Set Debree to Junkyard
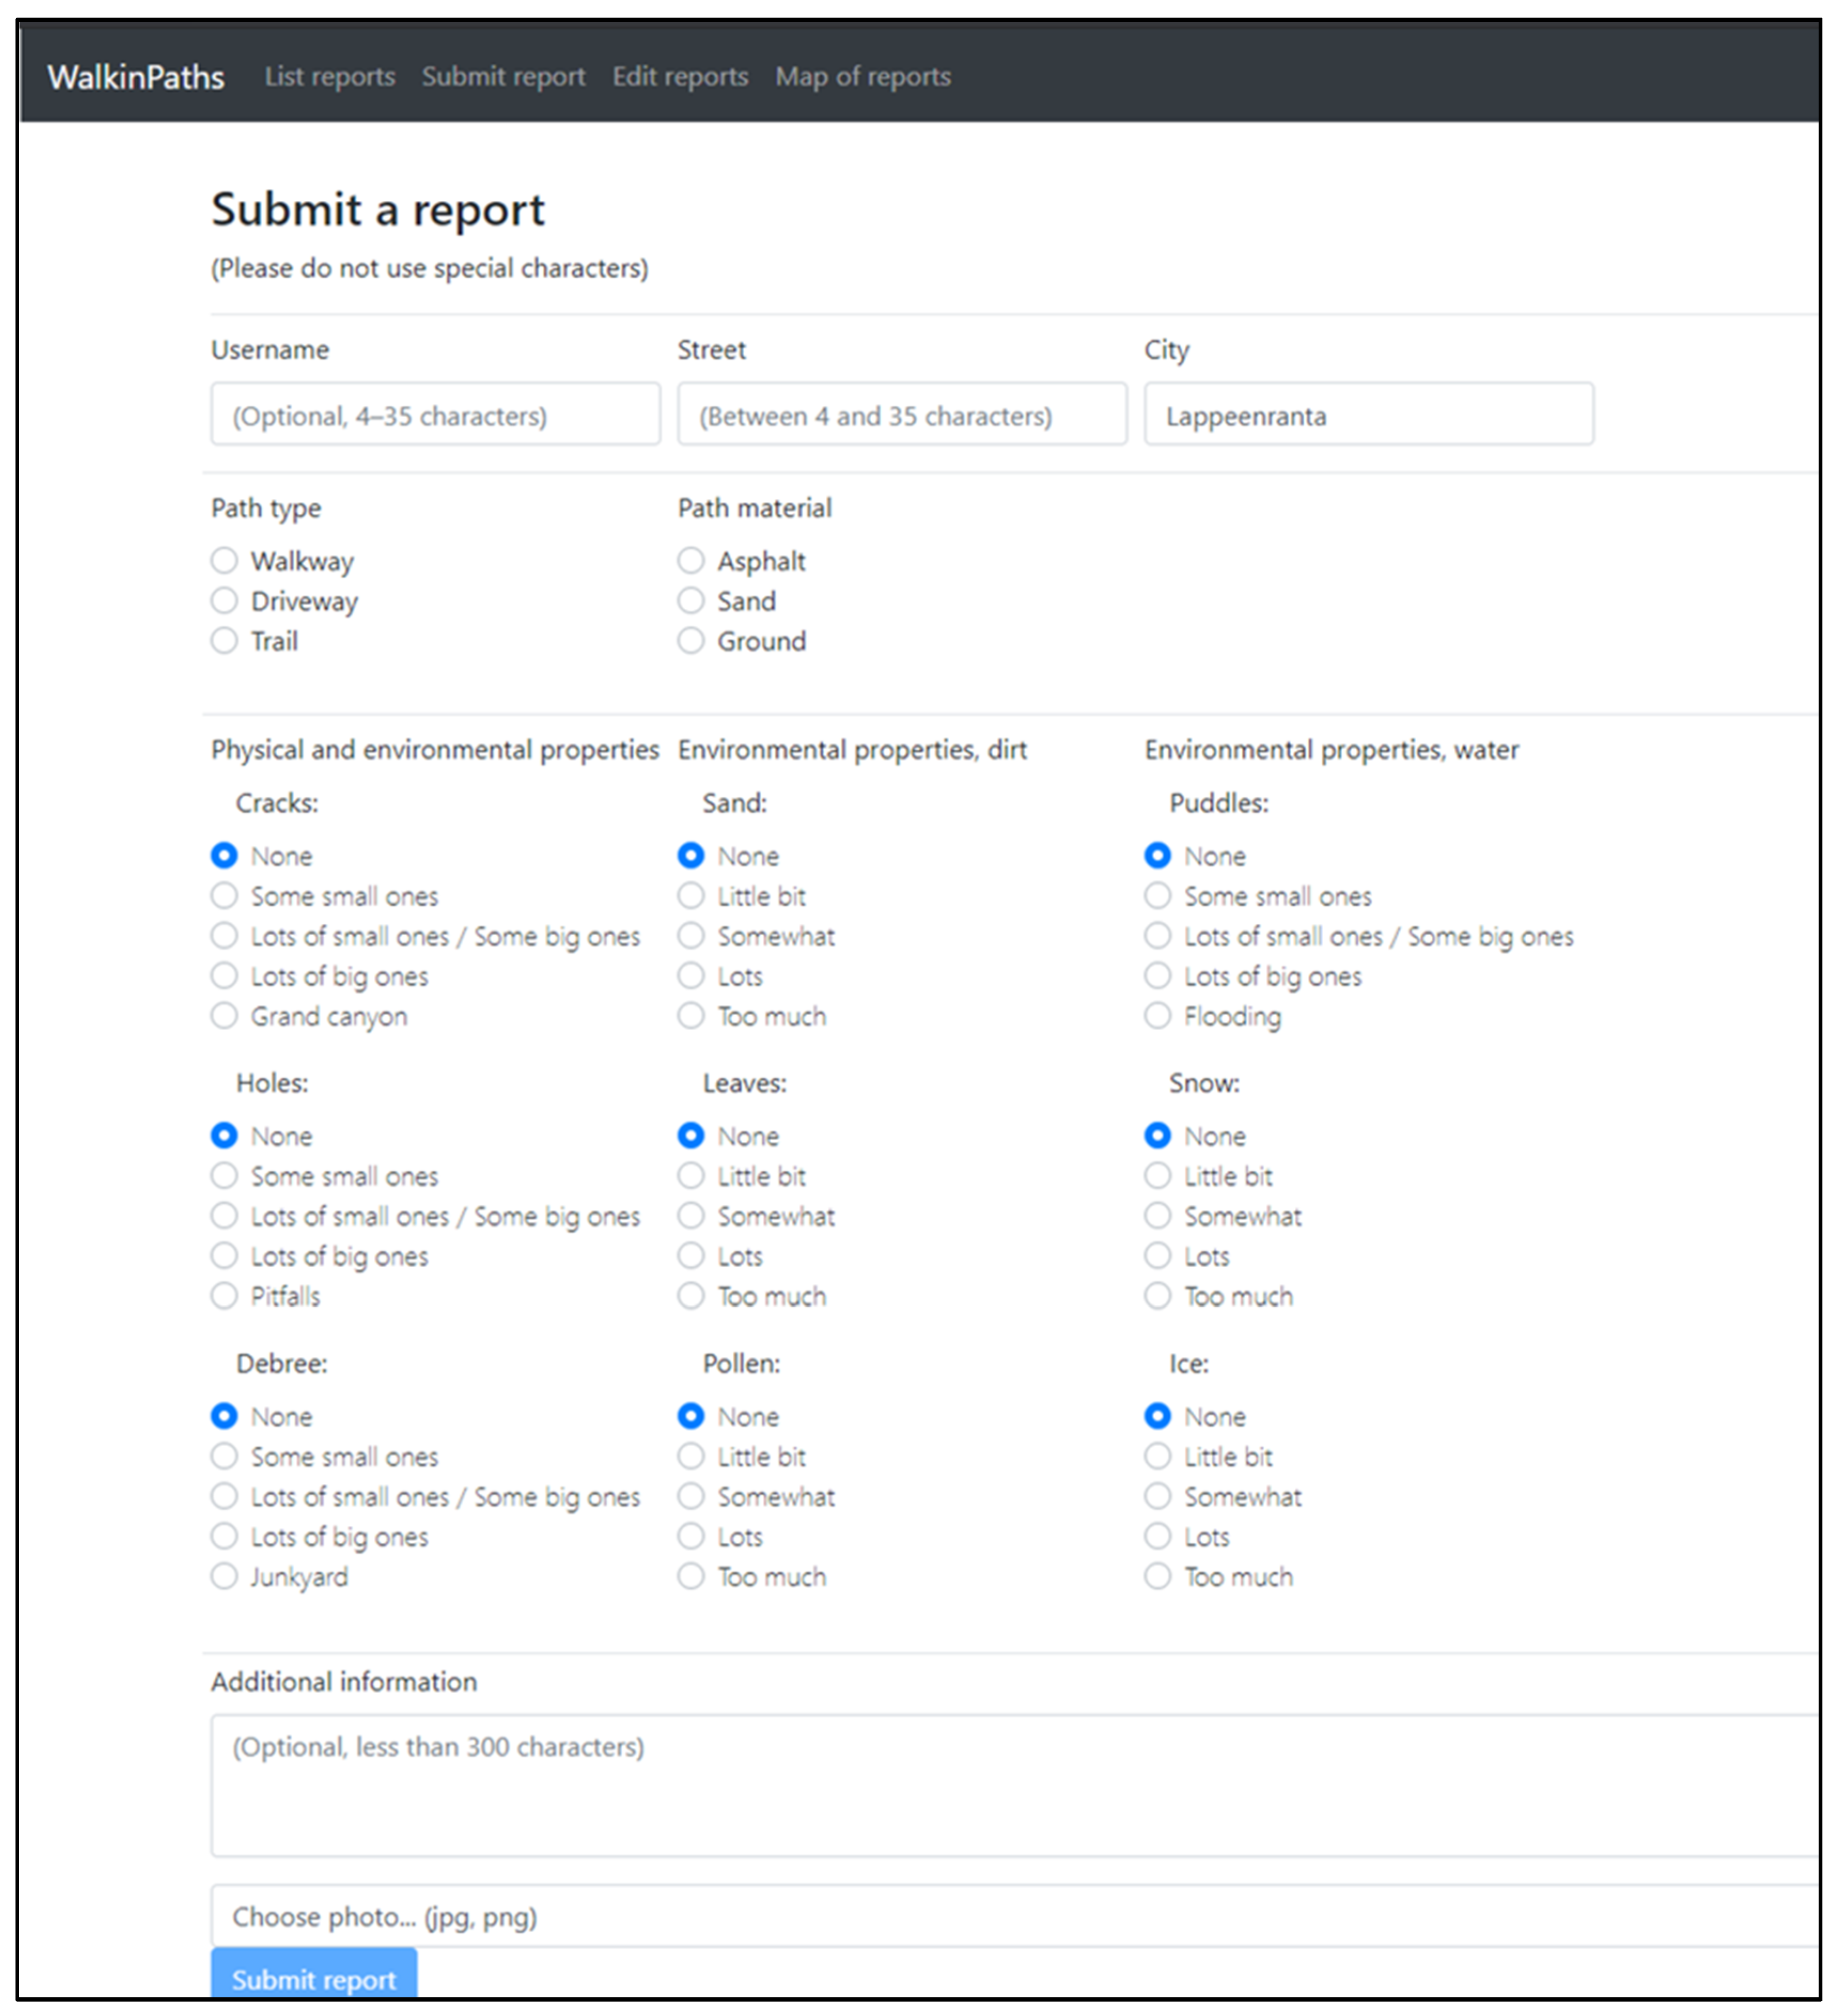The height and width of the screenshot is (2016, 1832). pos(224,1577)
